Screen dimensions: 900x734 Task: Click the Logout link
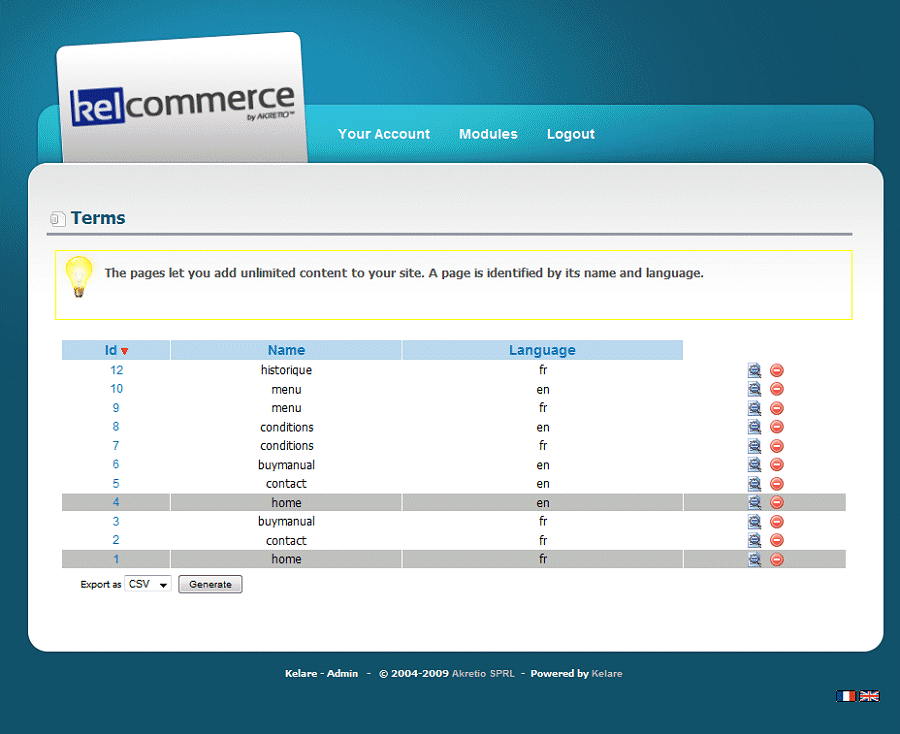pos(571,134)
